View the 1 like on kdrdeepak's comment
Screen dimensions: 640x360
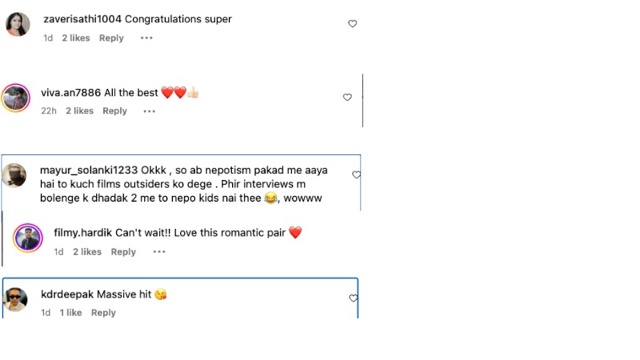coord(71,313)
